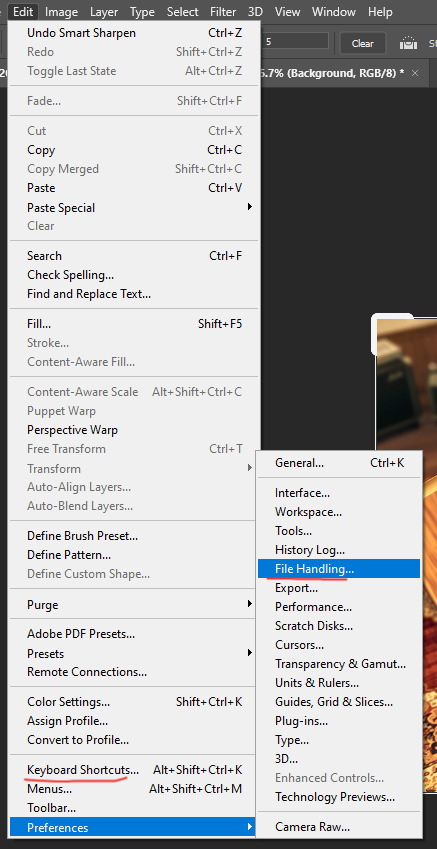Viewport: 437px width, 849px height.
Task: Click the Clear button in options bar
Action: 363,43
